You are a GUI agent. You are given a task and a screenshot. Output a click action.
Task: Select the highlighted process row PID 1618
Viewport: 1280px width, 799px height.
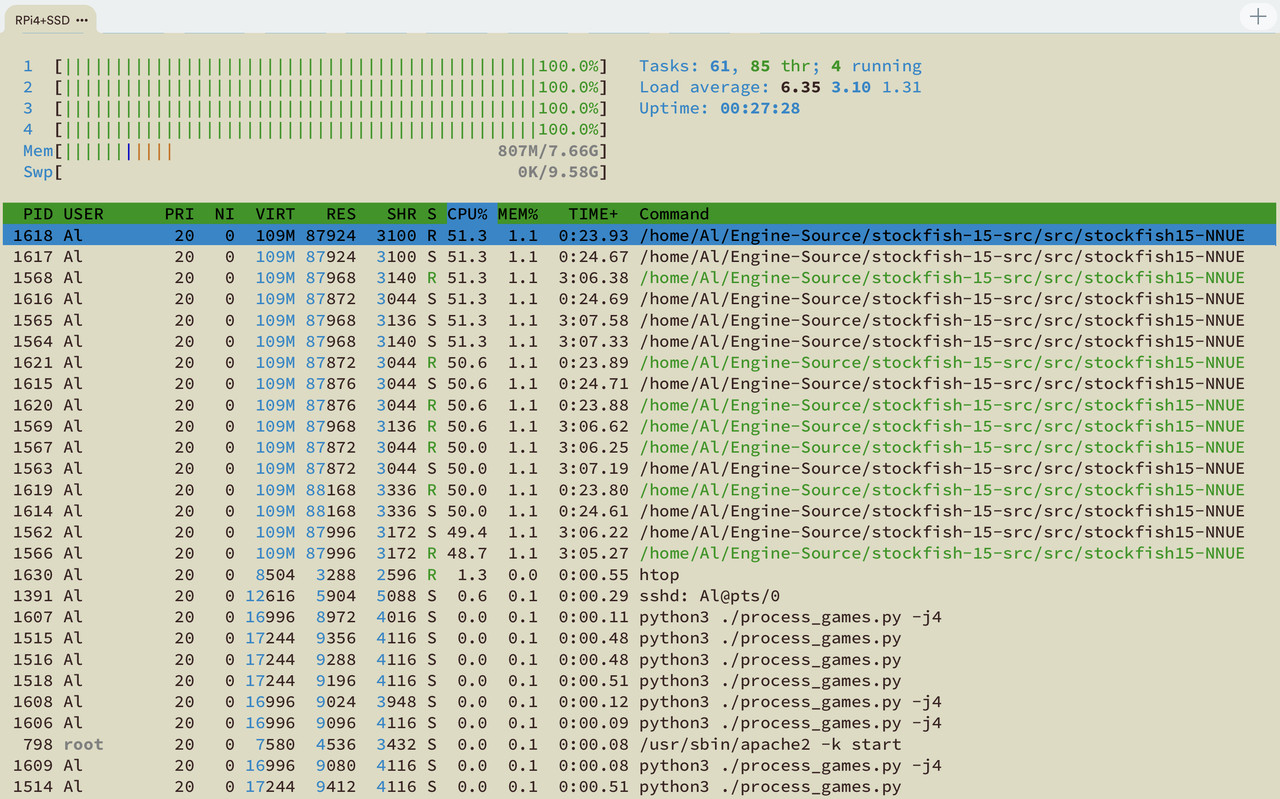click(x=640, y=235)
